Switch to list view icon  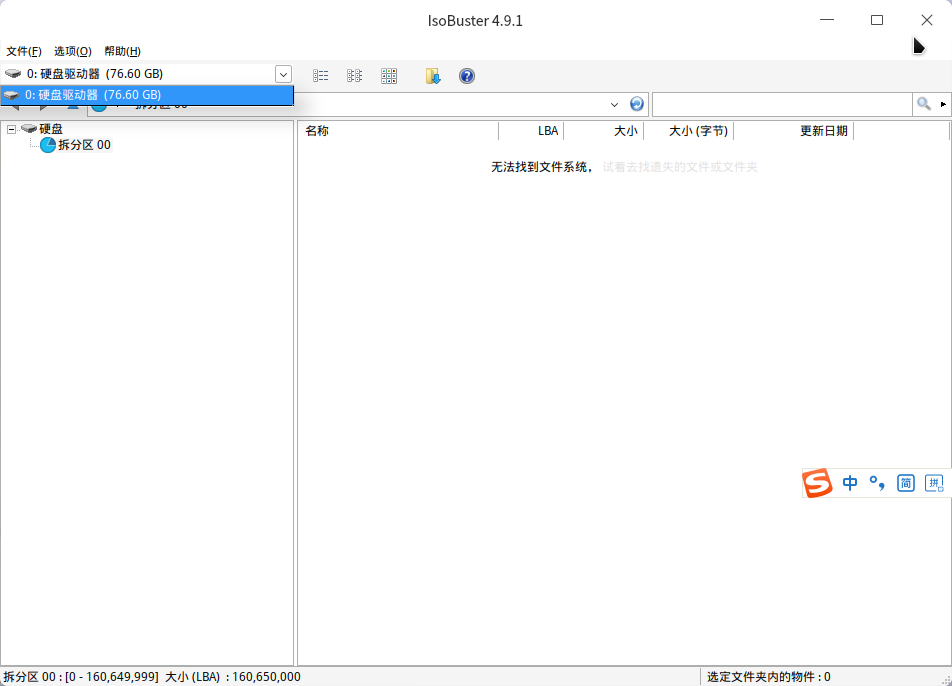pyautogui.click(x=321, y=76)
